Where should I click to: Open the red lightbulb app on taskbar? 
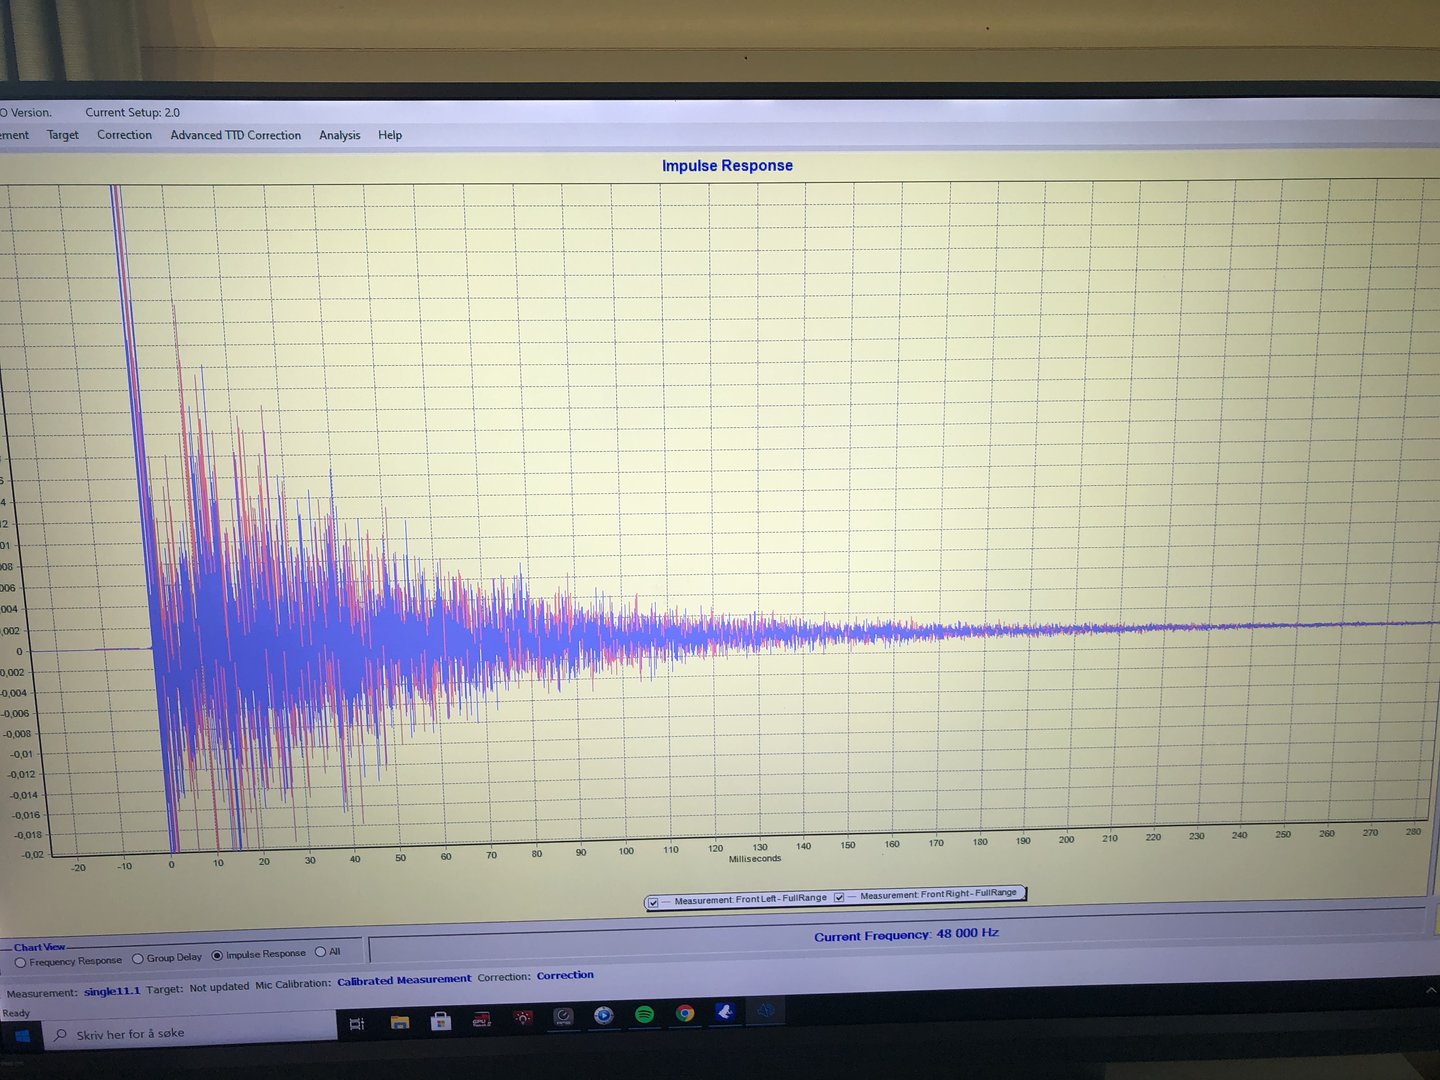pos(523,1018)
